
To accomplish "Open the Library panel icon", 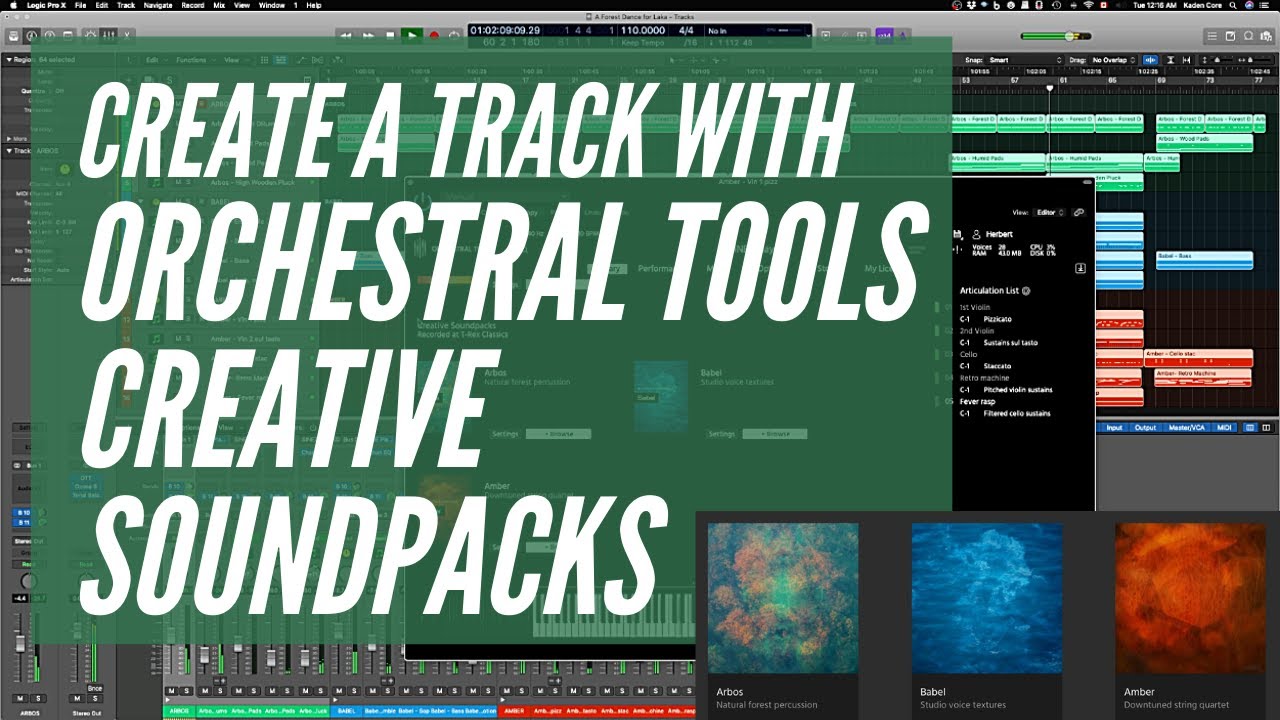I will pyautogui.click(x=16, y=36).
